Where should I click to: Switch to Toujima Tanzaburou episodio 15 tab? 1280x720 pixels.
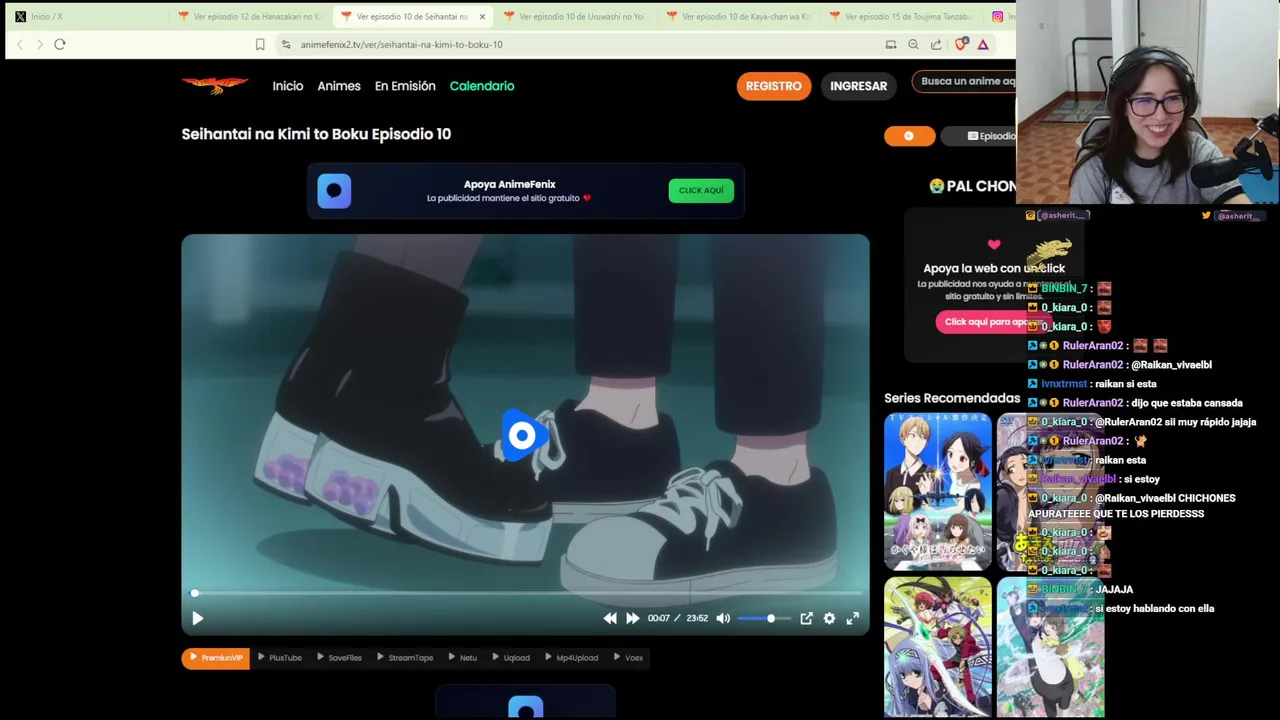[900, 17]
